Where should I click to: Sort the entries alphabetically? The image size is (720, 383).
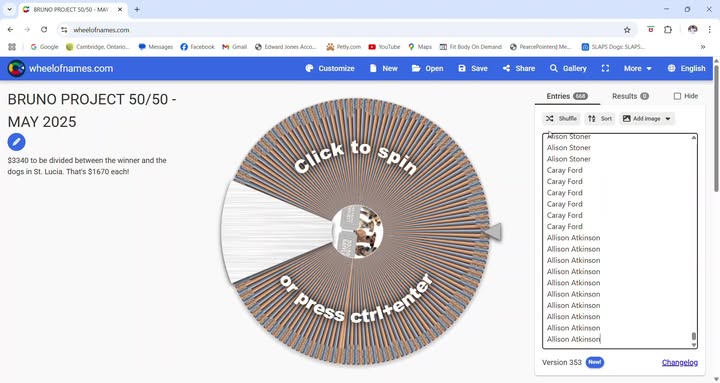(600, 118)
